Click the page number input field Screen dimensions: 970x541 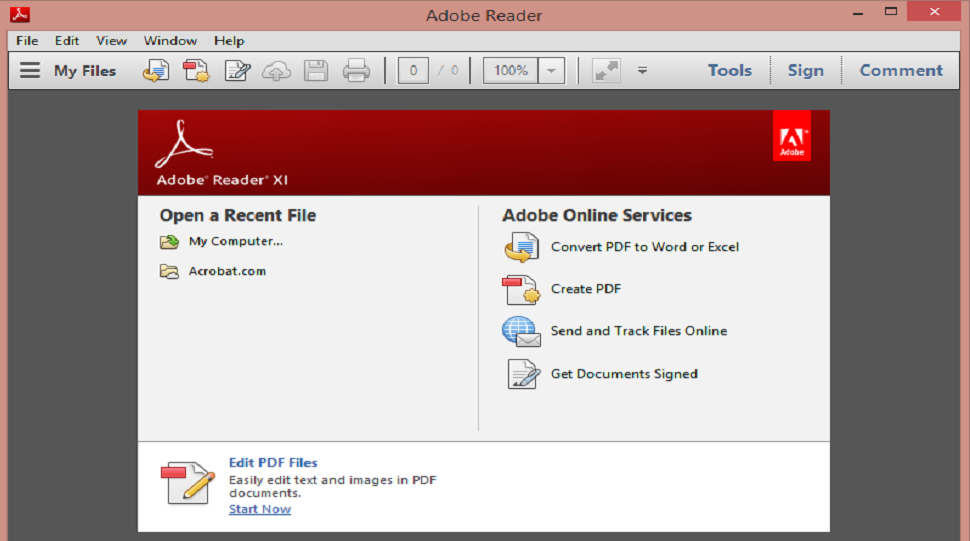[x=413, y=70]
